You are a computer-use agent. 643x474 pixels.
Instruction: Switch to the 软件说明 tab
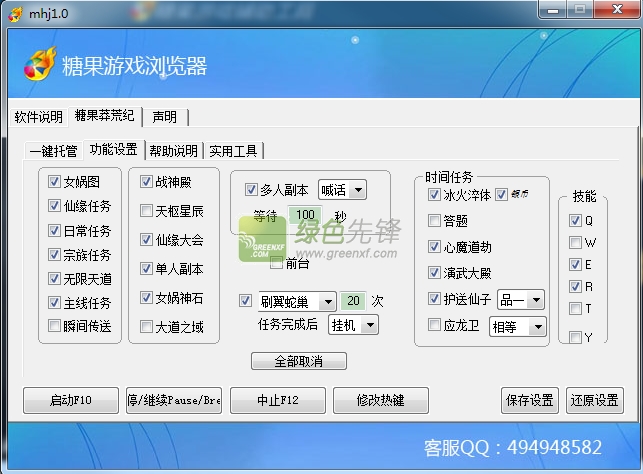coord(38,117)
